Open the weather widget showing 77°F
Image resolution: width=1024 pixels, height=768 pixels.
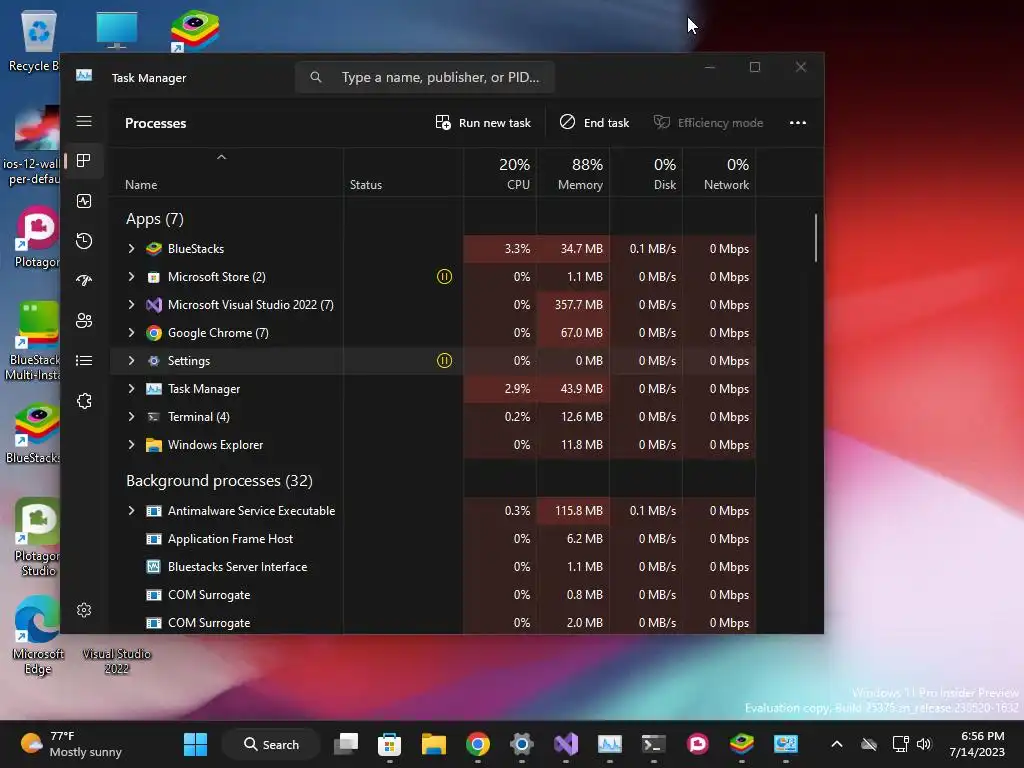(x=71, y=744)
